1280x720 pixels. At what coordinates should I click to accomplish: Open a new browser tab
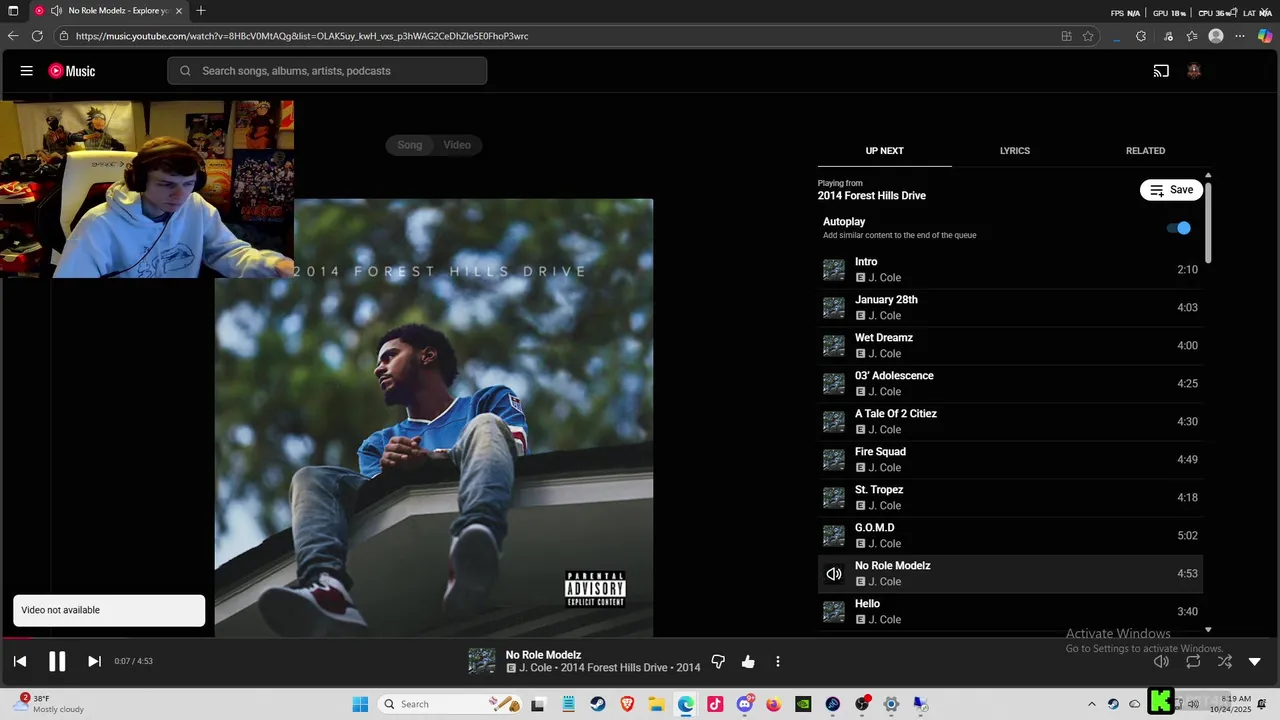201,11
